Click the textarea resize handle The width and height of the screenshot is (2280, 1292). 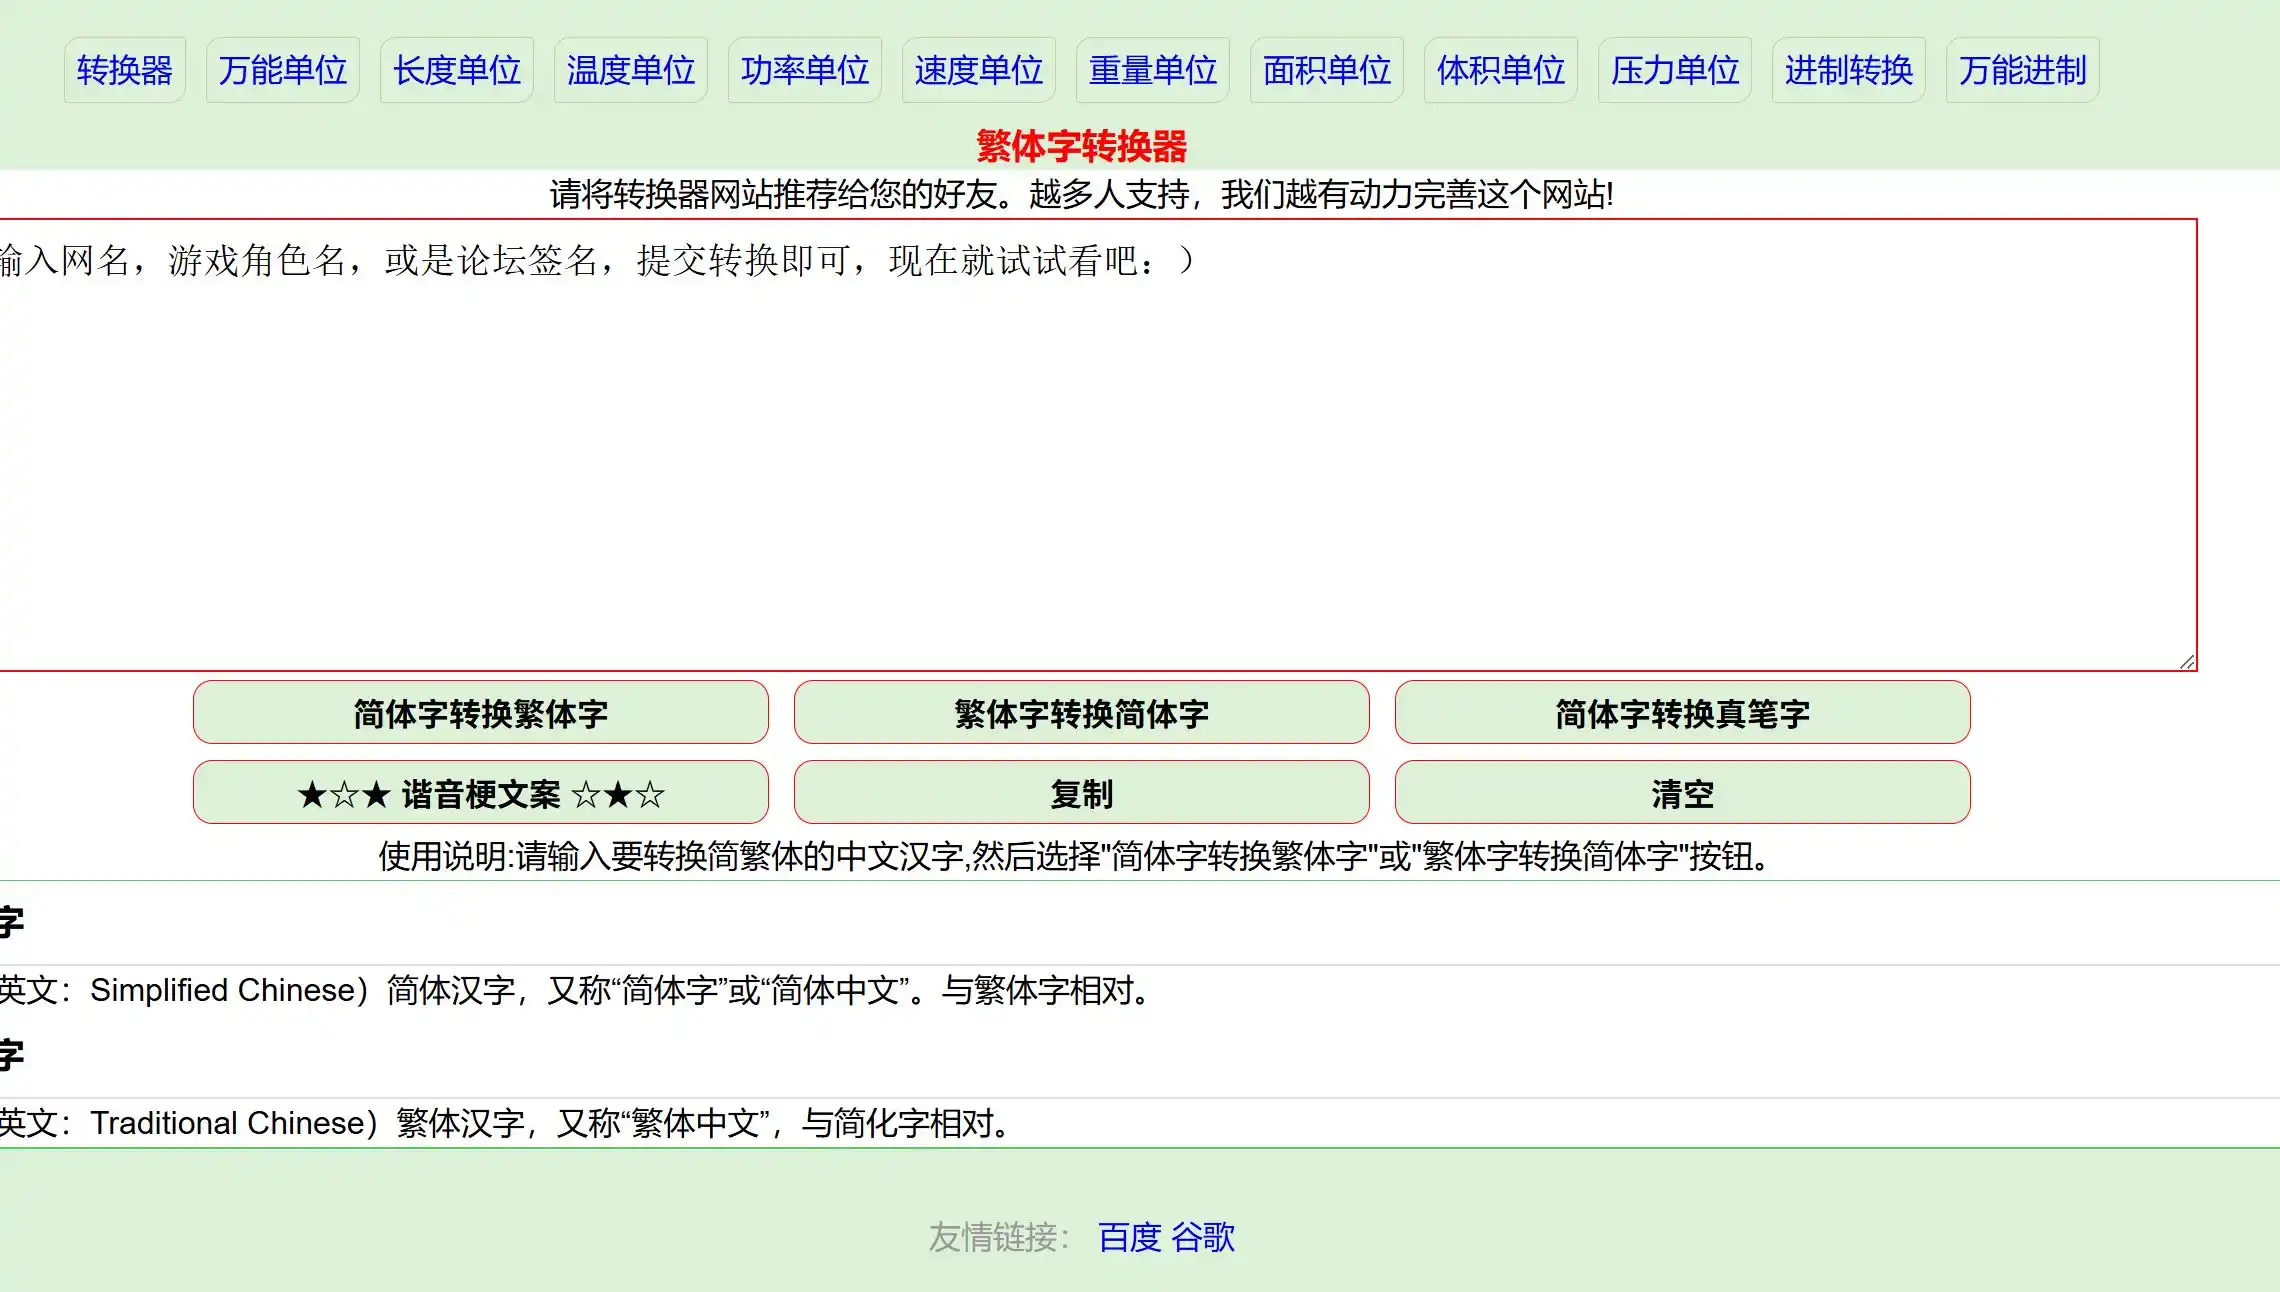(x=2187, y=661)
